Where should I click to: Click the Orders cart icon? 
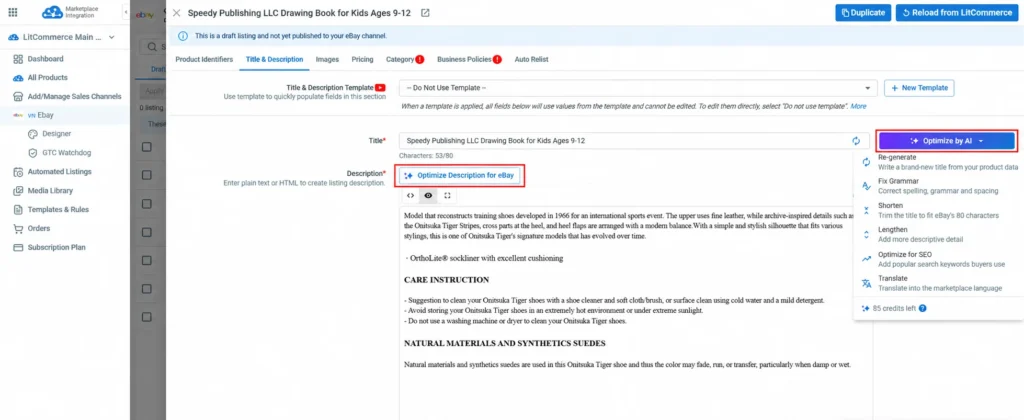[x=18, y=229]
